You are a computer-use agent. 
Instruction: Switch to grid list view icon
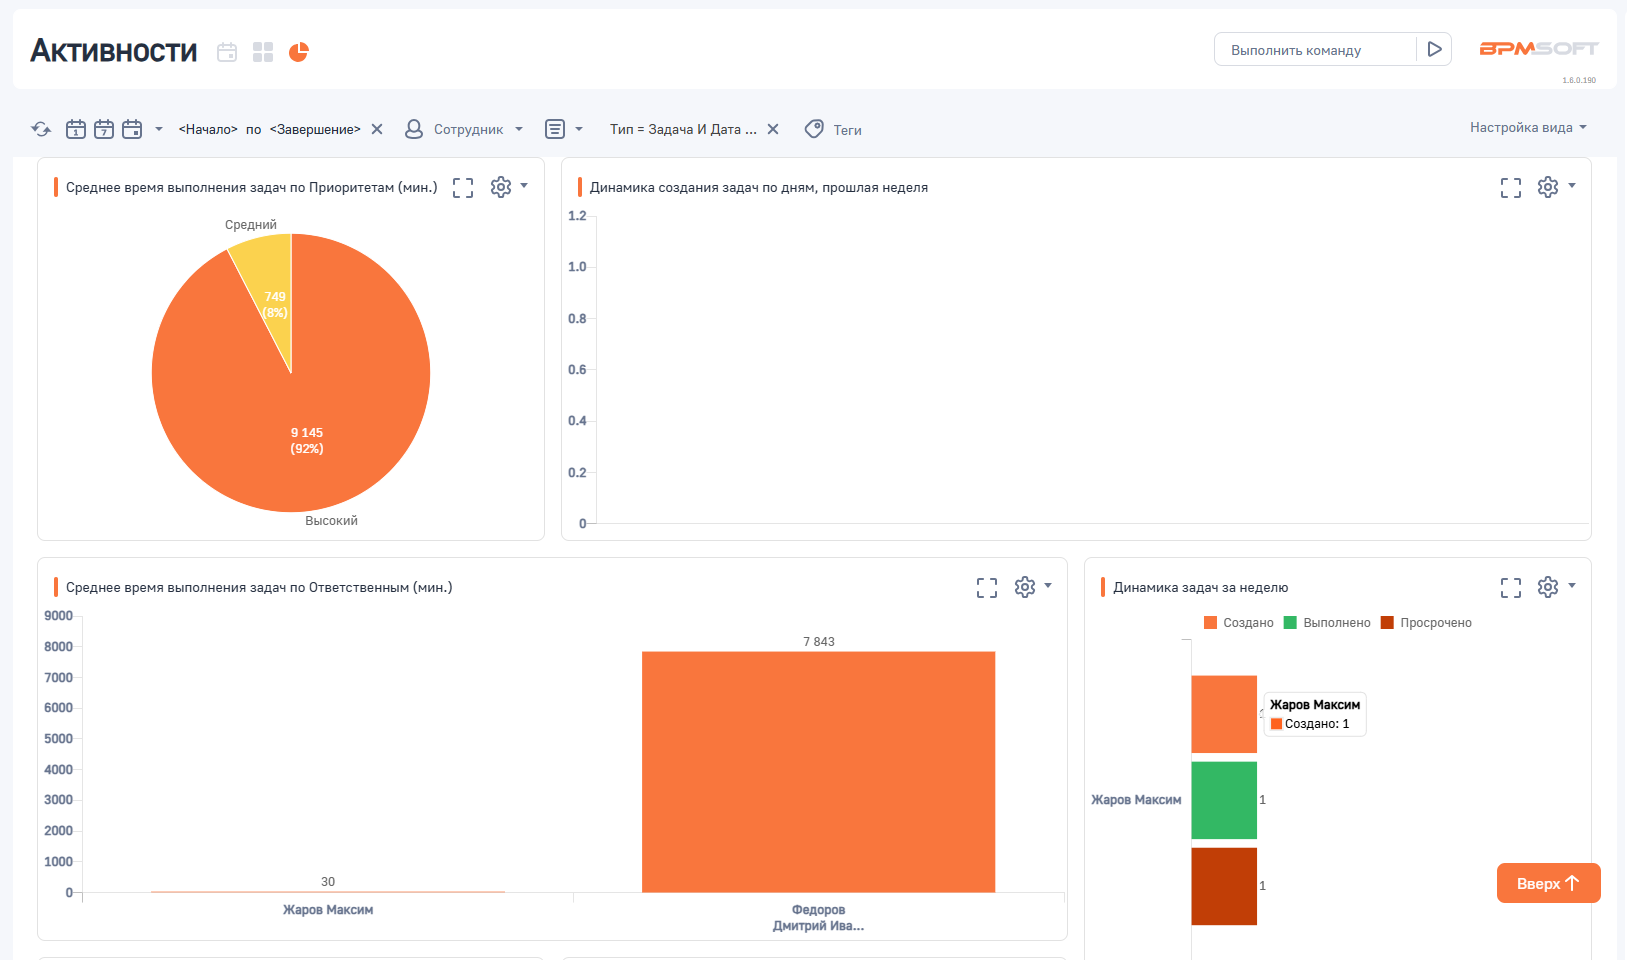click(263, 52)
